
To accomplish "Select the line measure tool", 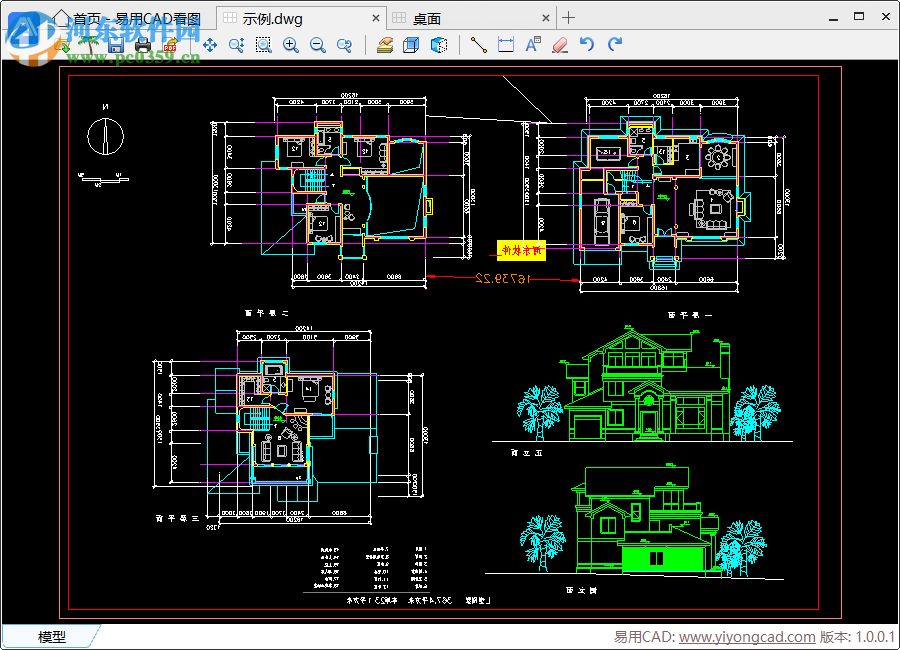I will point(478,44).
